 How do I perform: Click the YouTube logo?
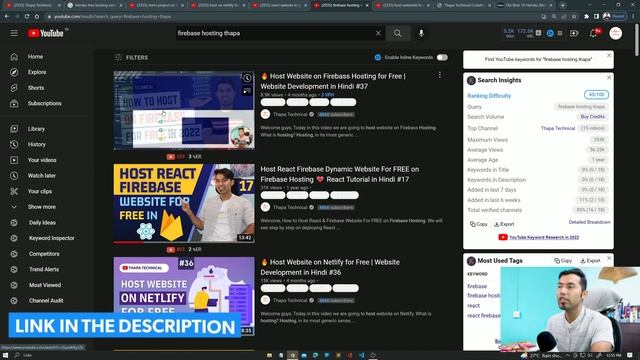[x=46, y=33]
